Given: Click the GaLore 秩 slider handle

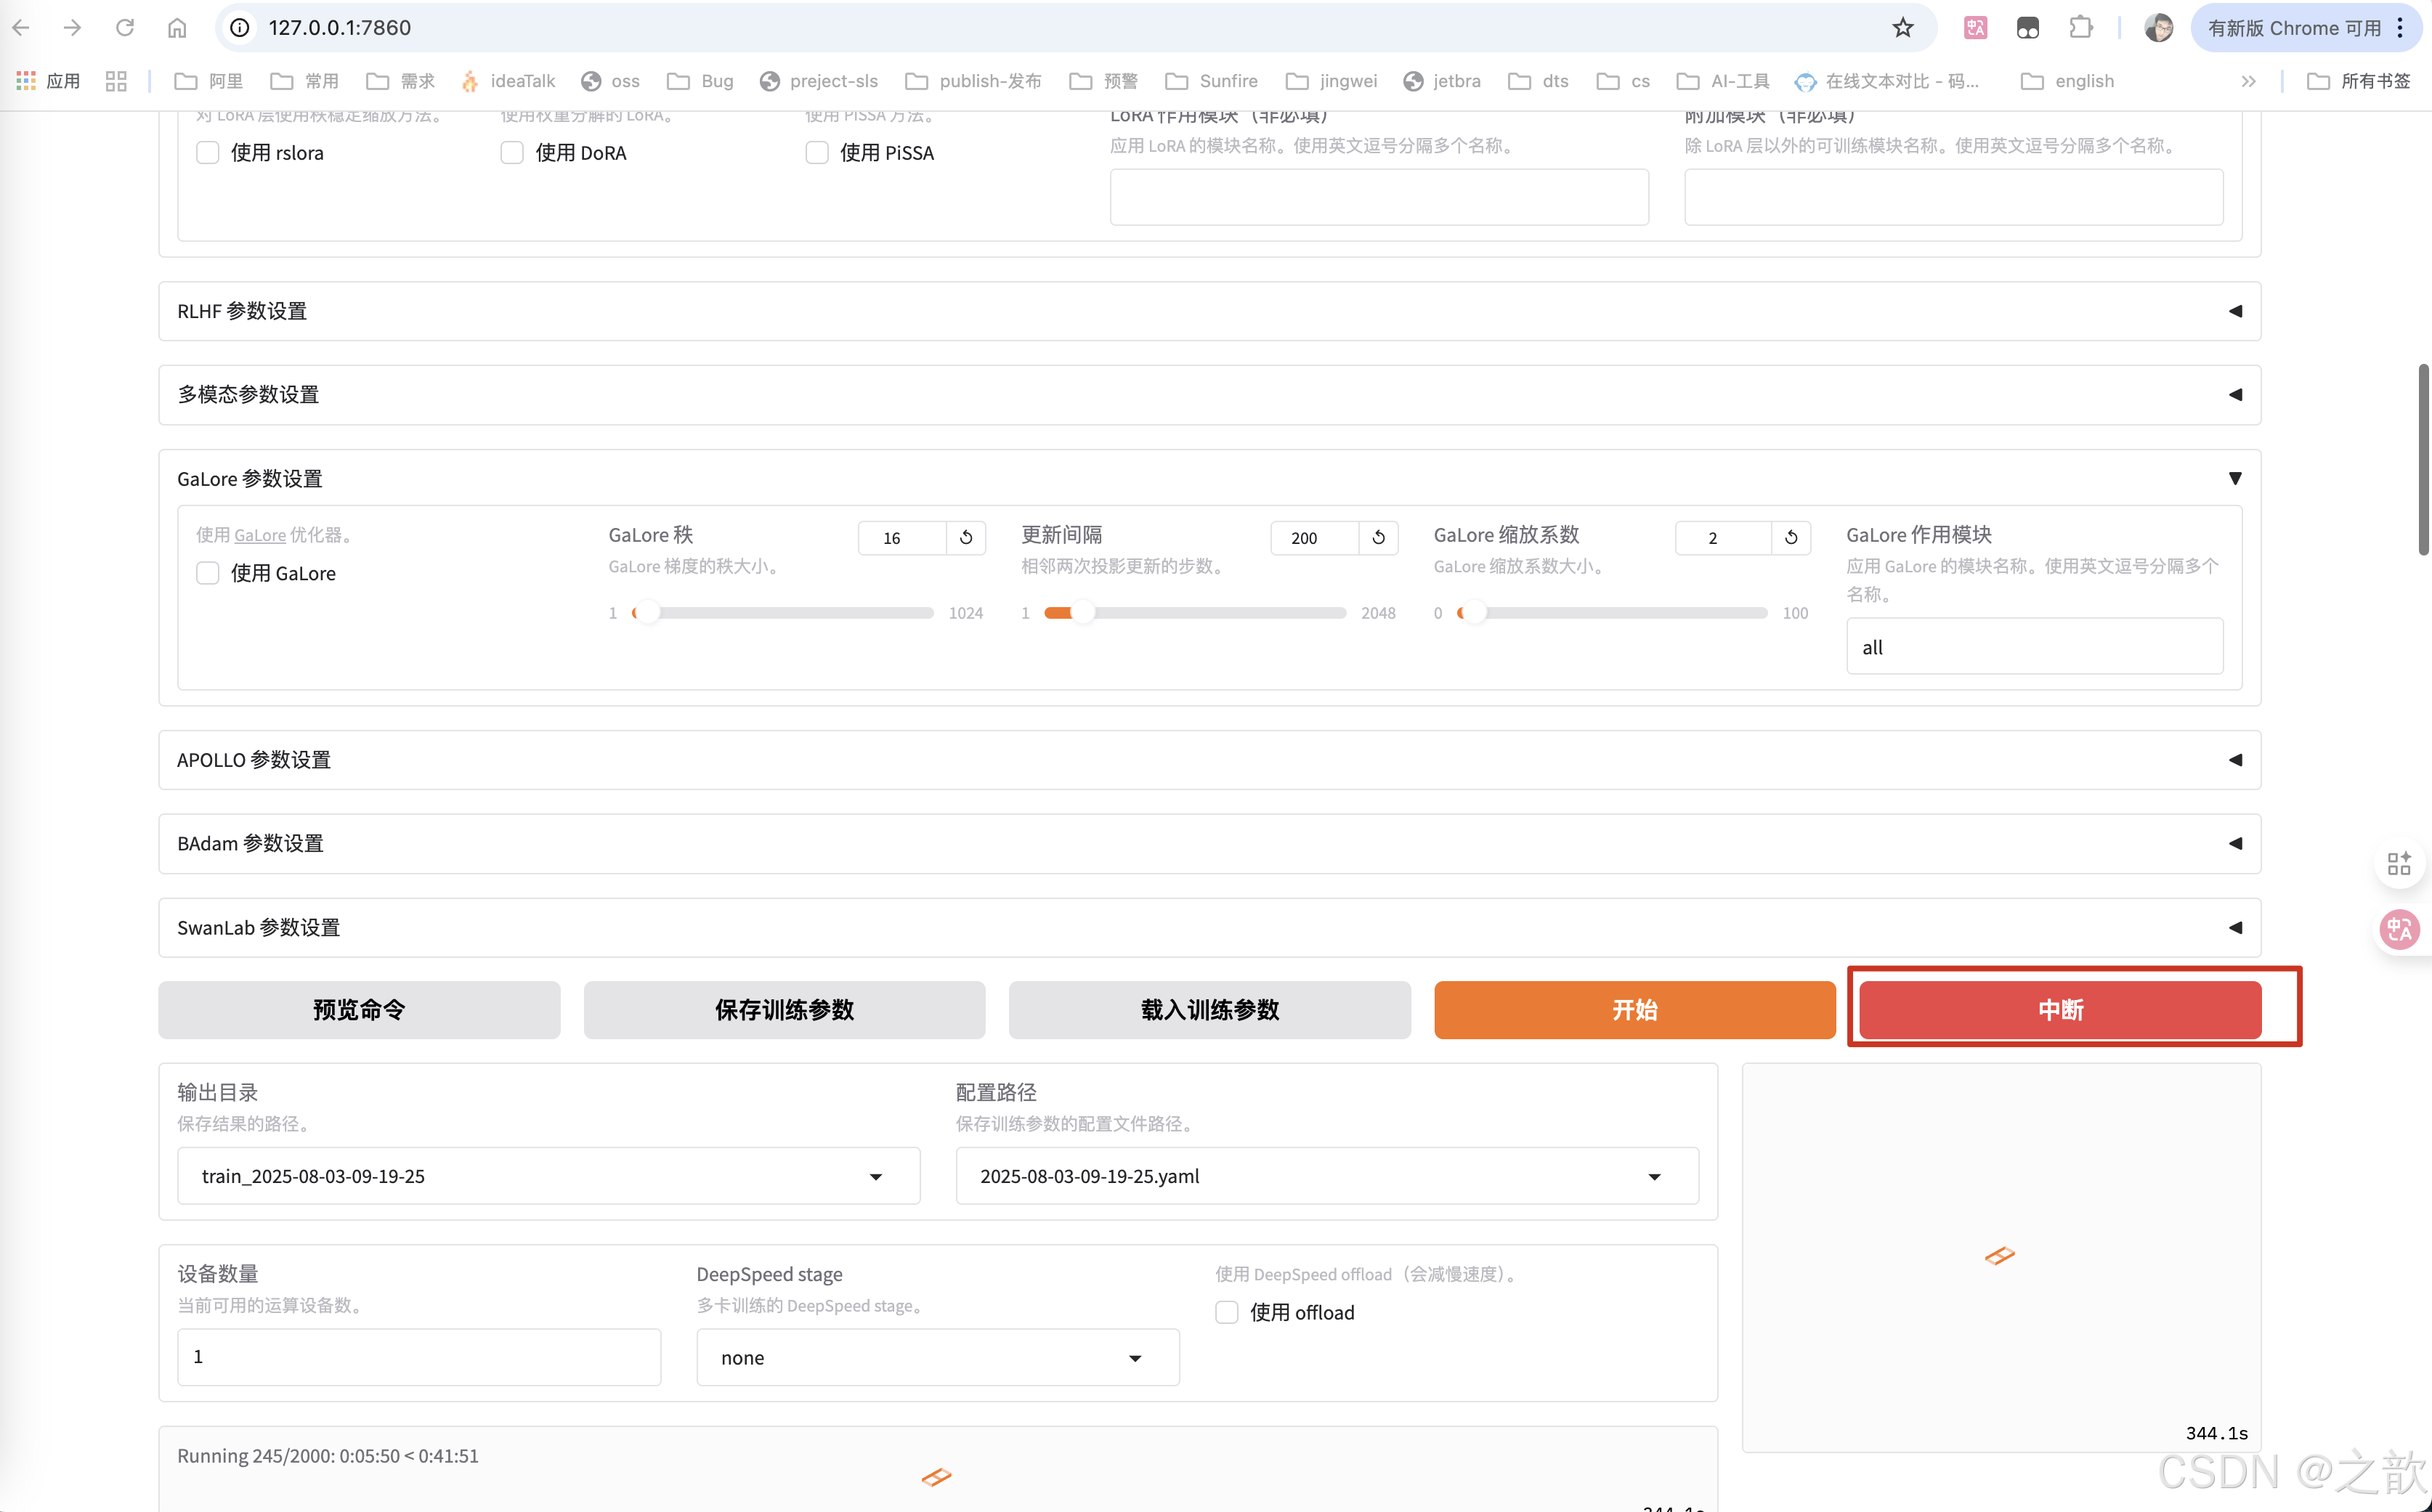Looking at the screenshot, I should pos(648,613).
